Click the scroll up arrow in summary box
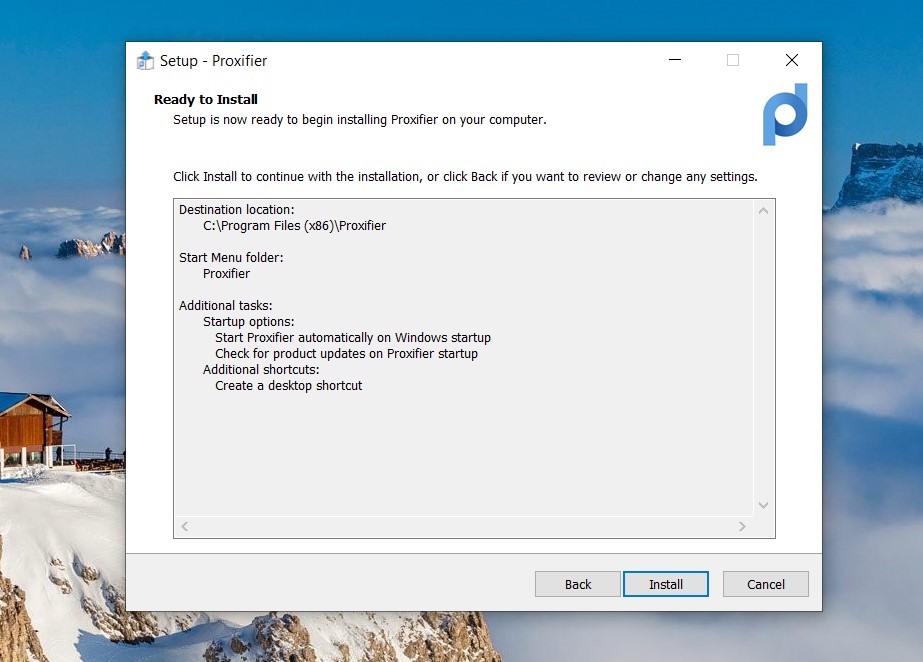Image resolution: width=923 pixels, height=662 pixels. pyautogui.click(x=763, y=211)
